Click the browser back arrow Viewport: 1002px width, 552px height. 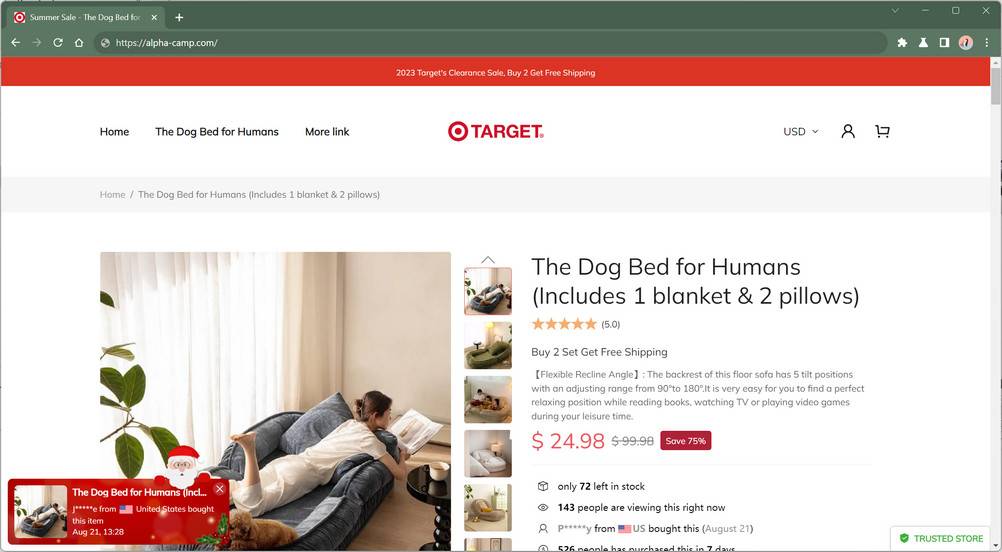tap(16, 43)
